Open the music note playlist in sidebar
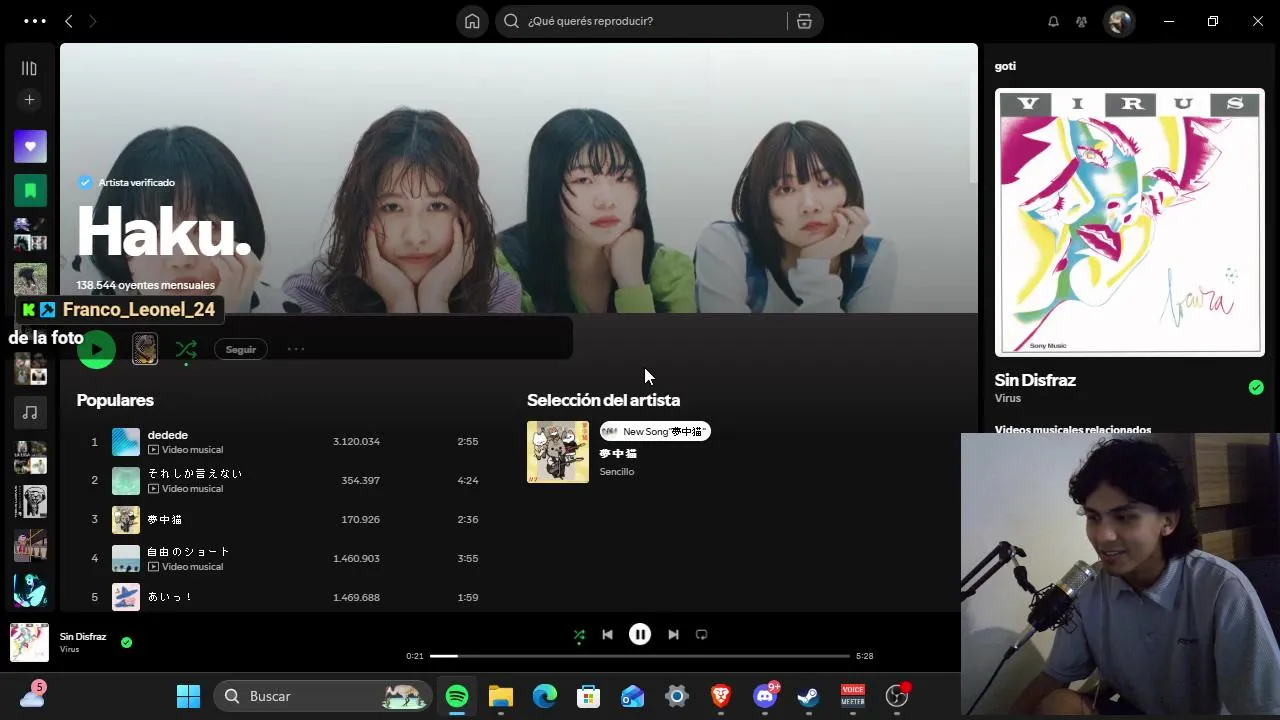This screenshot has width=1280, height=720. pos(30,412)
